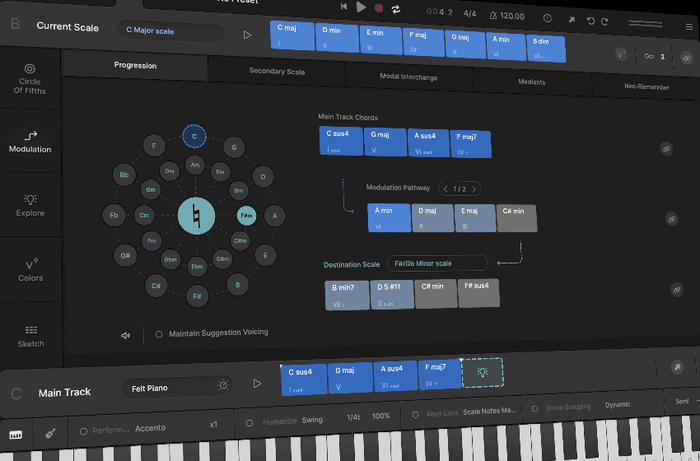
Task: Toggle the Humanize option
Action: [x=250, y=422]
